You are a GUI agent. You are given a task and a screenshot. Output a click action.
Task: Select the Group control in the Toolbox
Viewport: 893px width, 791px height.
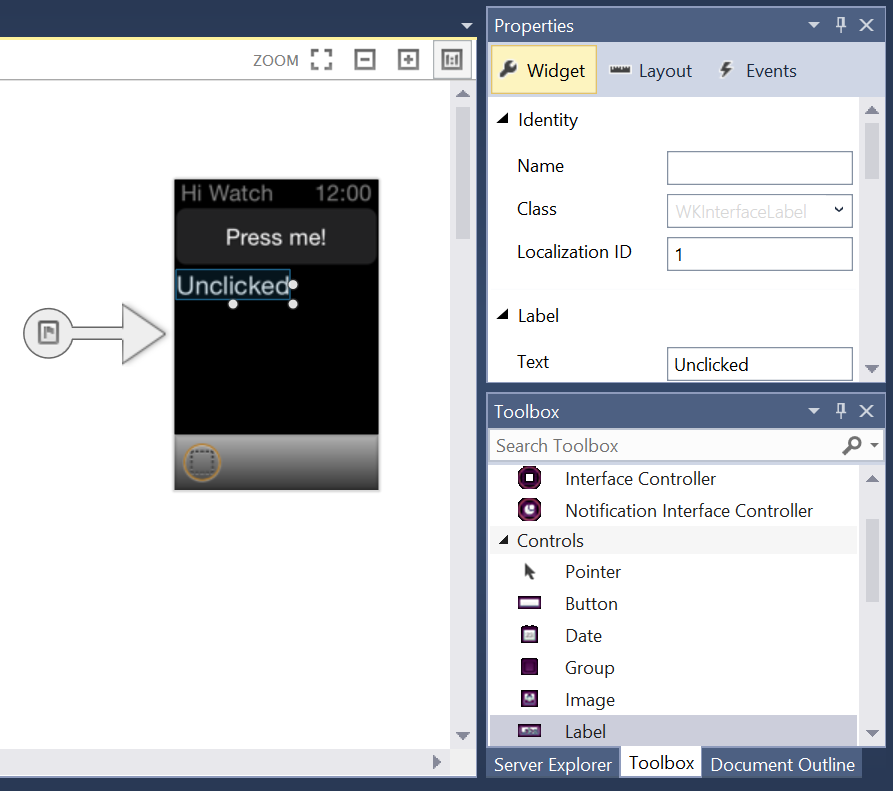click(589, 667)
